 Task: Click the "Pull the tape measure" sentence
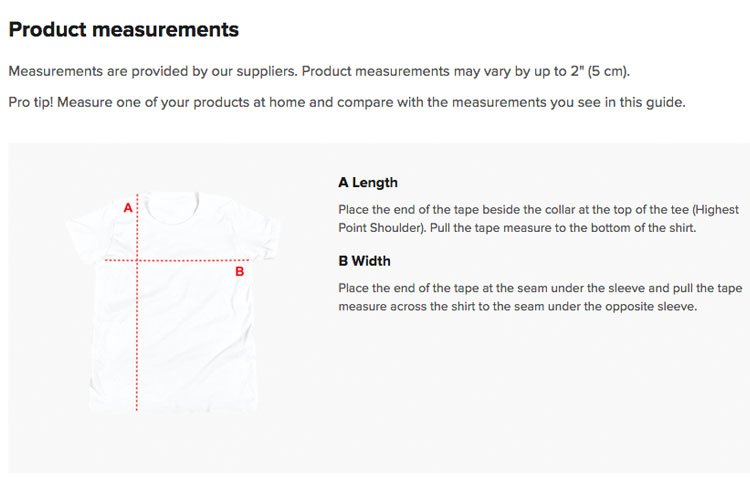563,228
